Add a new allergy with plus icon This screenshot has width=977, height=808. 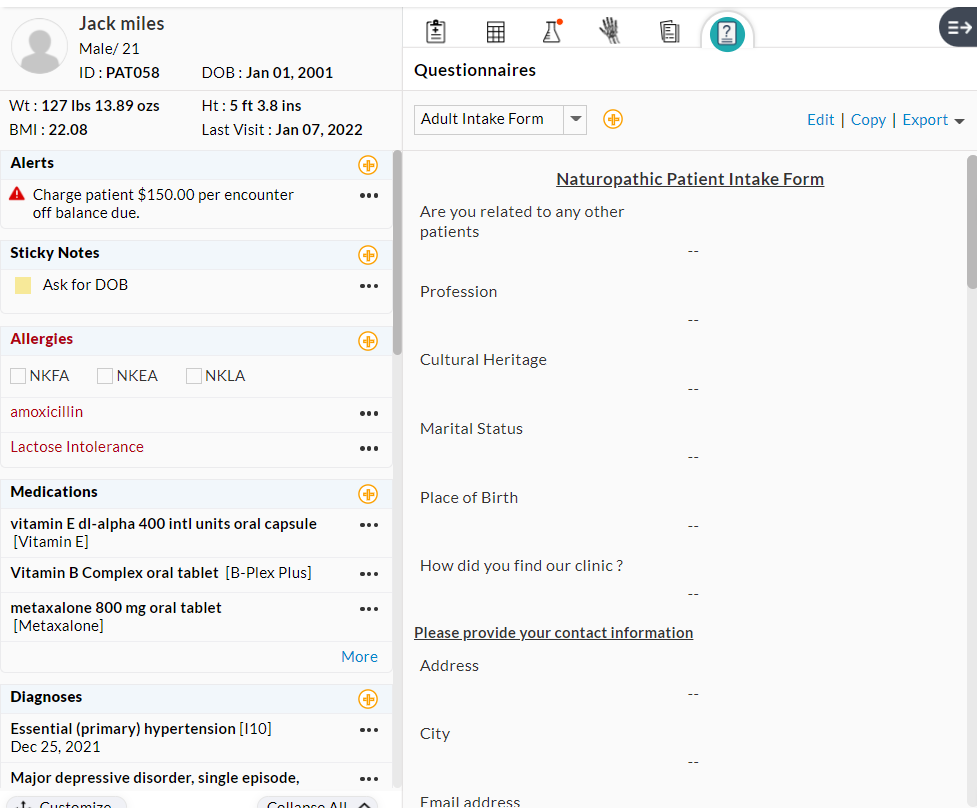click(368, 341)
